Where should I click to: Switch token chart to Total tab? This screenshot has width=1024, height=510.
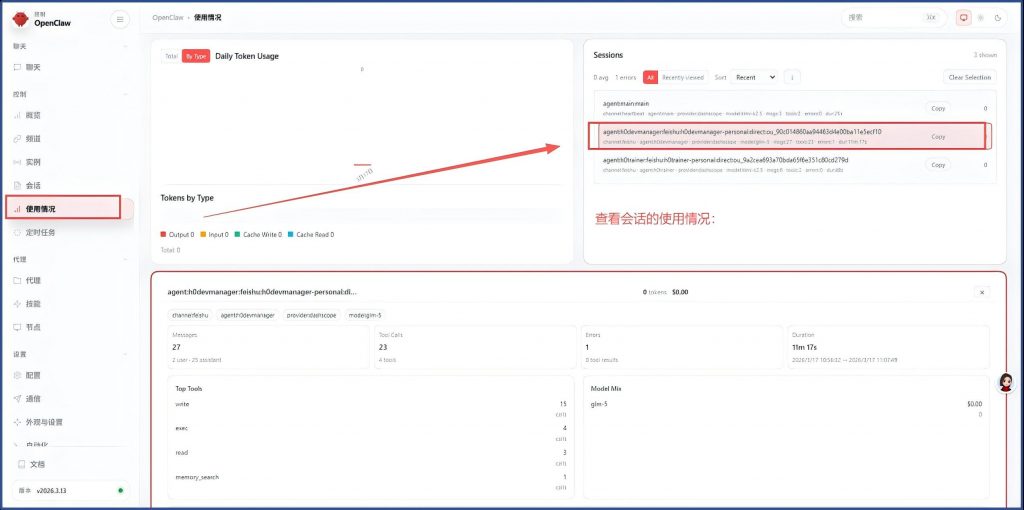tap(171, 56)
